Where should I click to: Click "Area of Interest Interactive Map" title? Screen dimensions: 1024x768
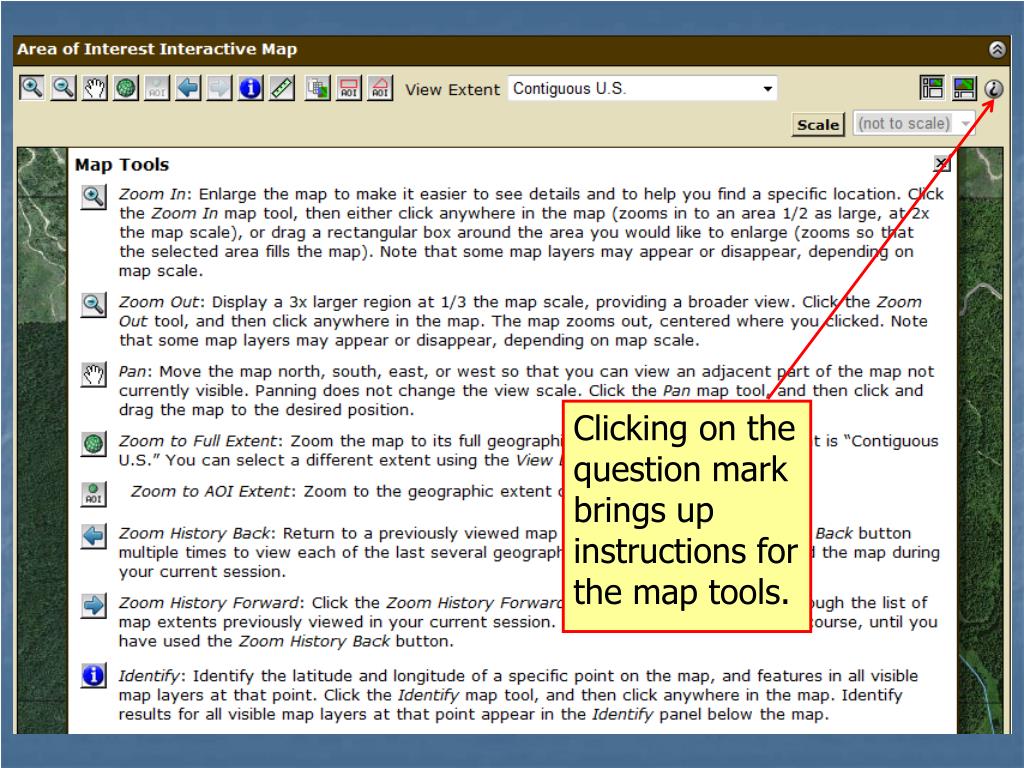point(157,49)
